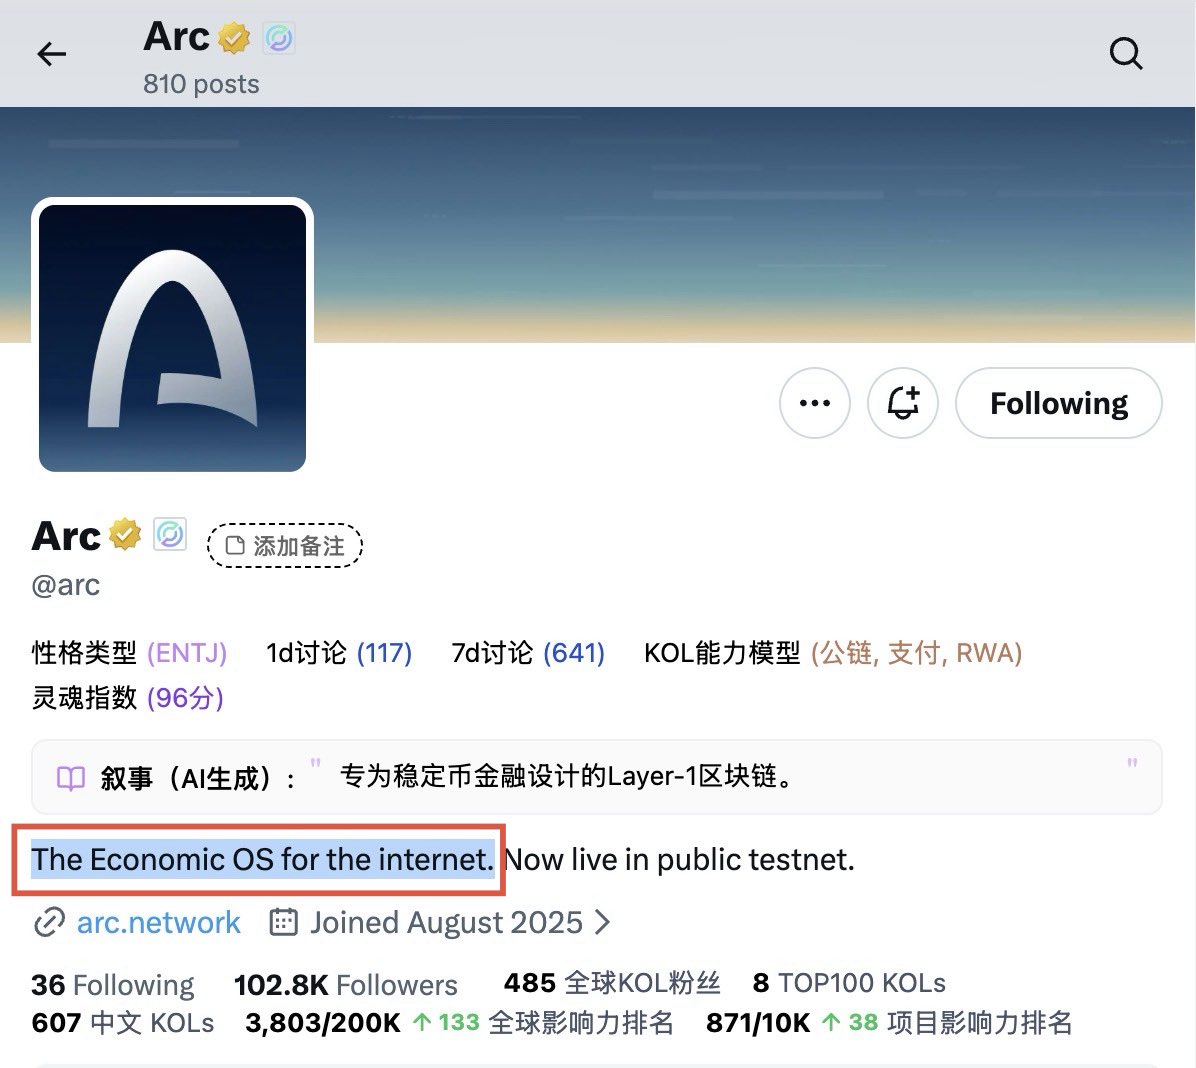This screenshot has width=1196, height=1068.
Task: Enable notifications with the bell plus icon
Action: pos(902,403)
